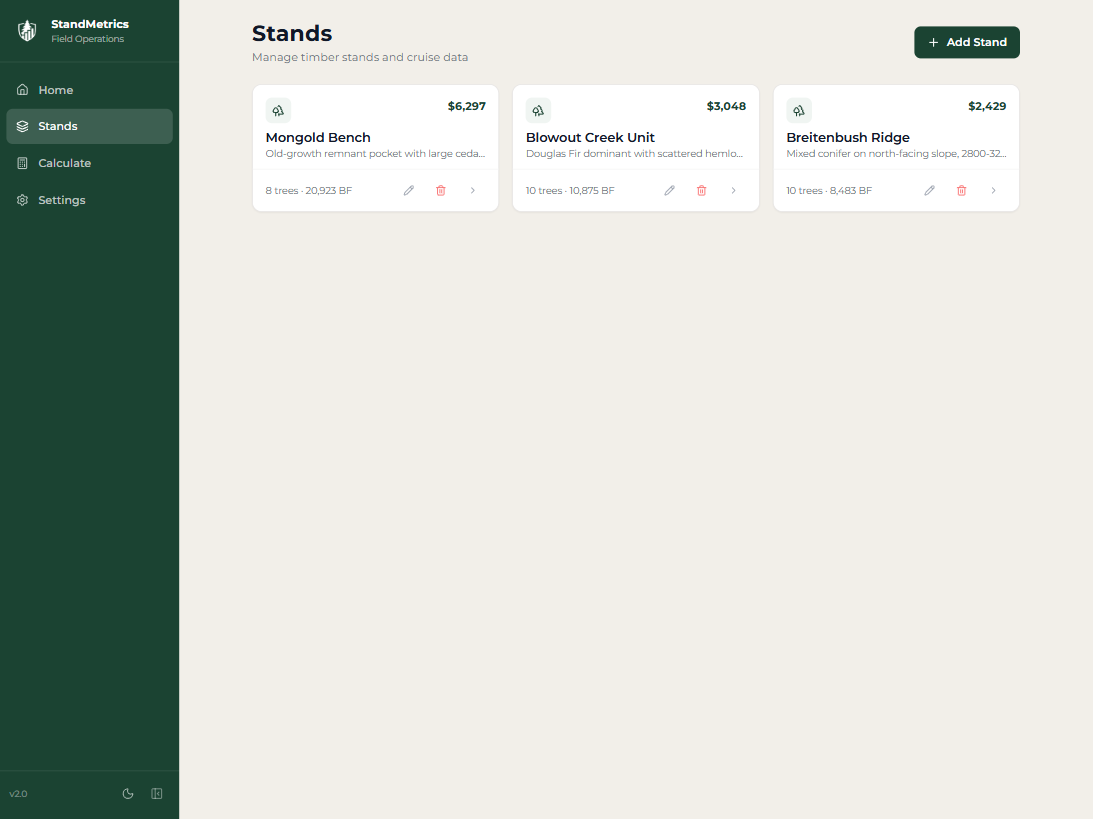Click trash icon on Breitenbush Ridge card

click(x=962, y=190)
